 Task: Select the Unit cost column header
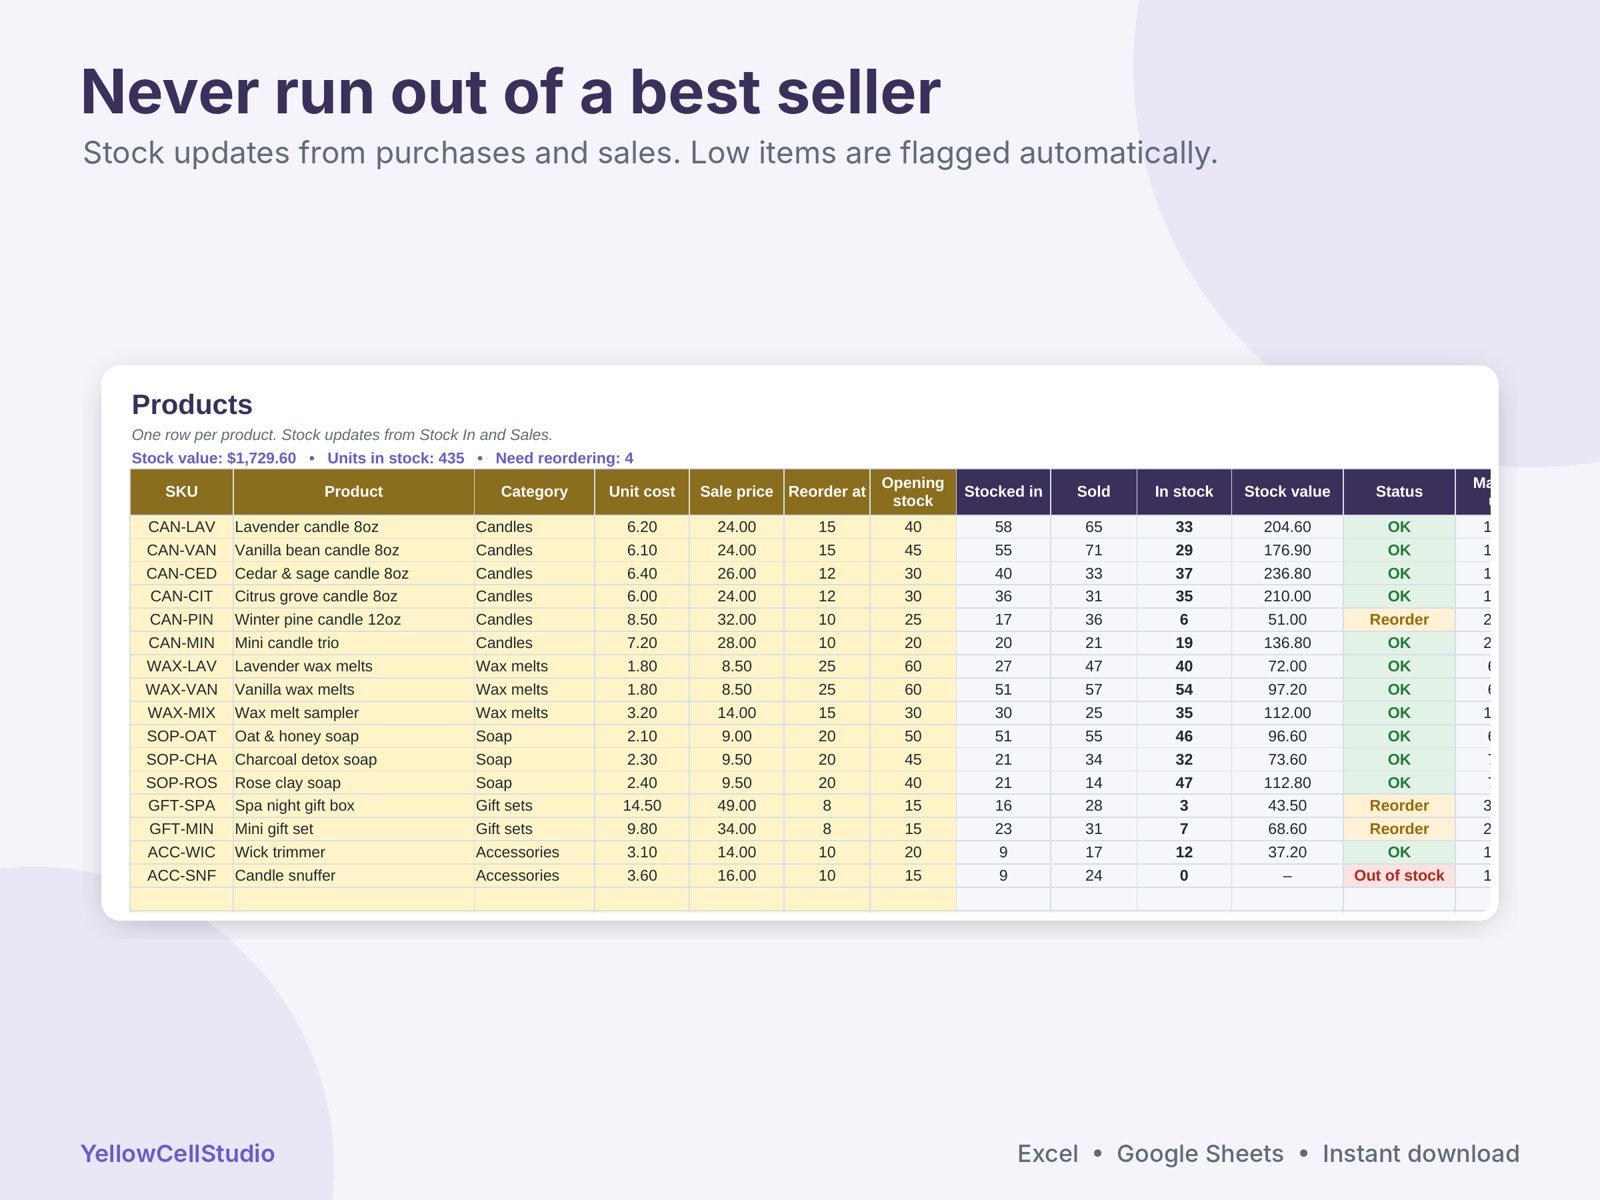pyautogui.click(x=642, y=492)
